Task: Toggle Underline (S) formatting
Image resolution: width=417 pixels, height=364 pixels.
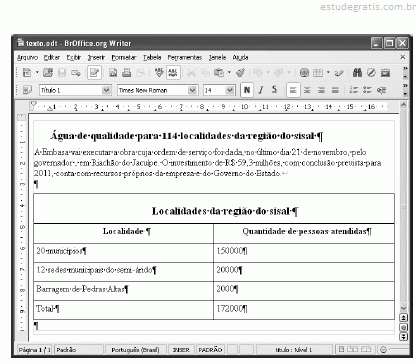Action: point(274,90)
